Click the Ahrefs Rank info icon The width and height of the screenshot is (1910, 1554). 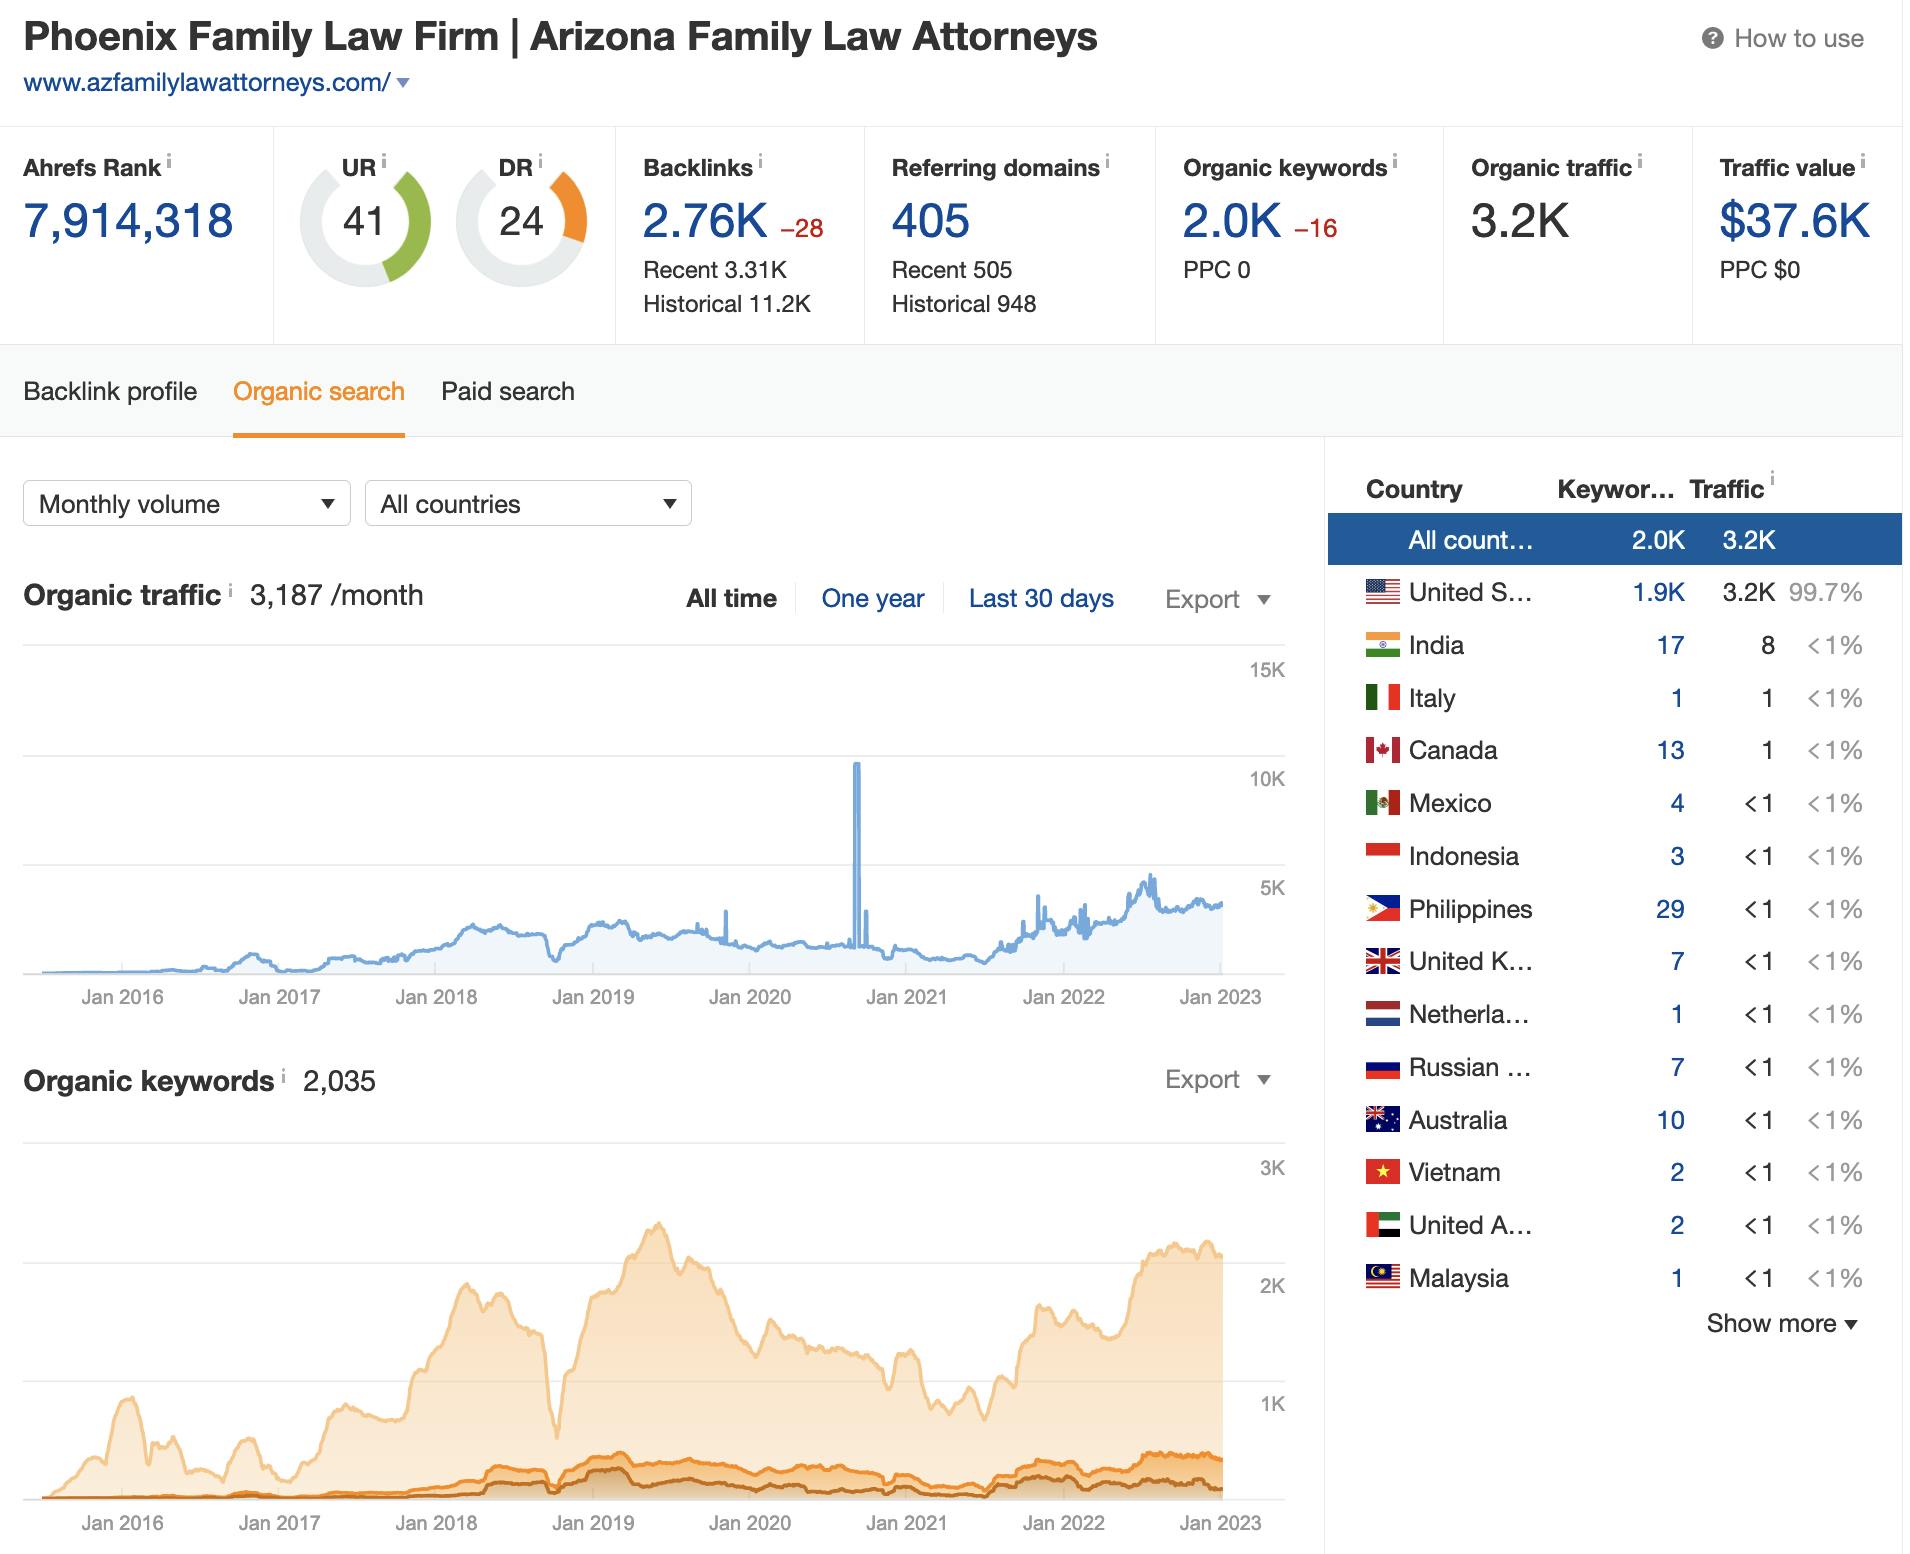(169, 161)
